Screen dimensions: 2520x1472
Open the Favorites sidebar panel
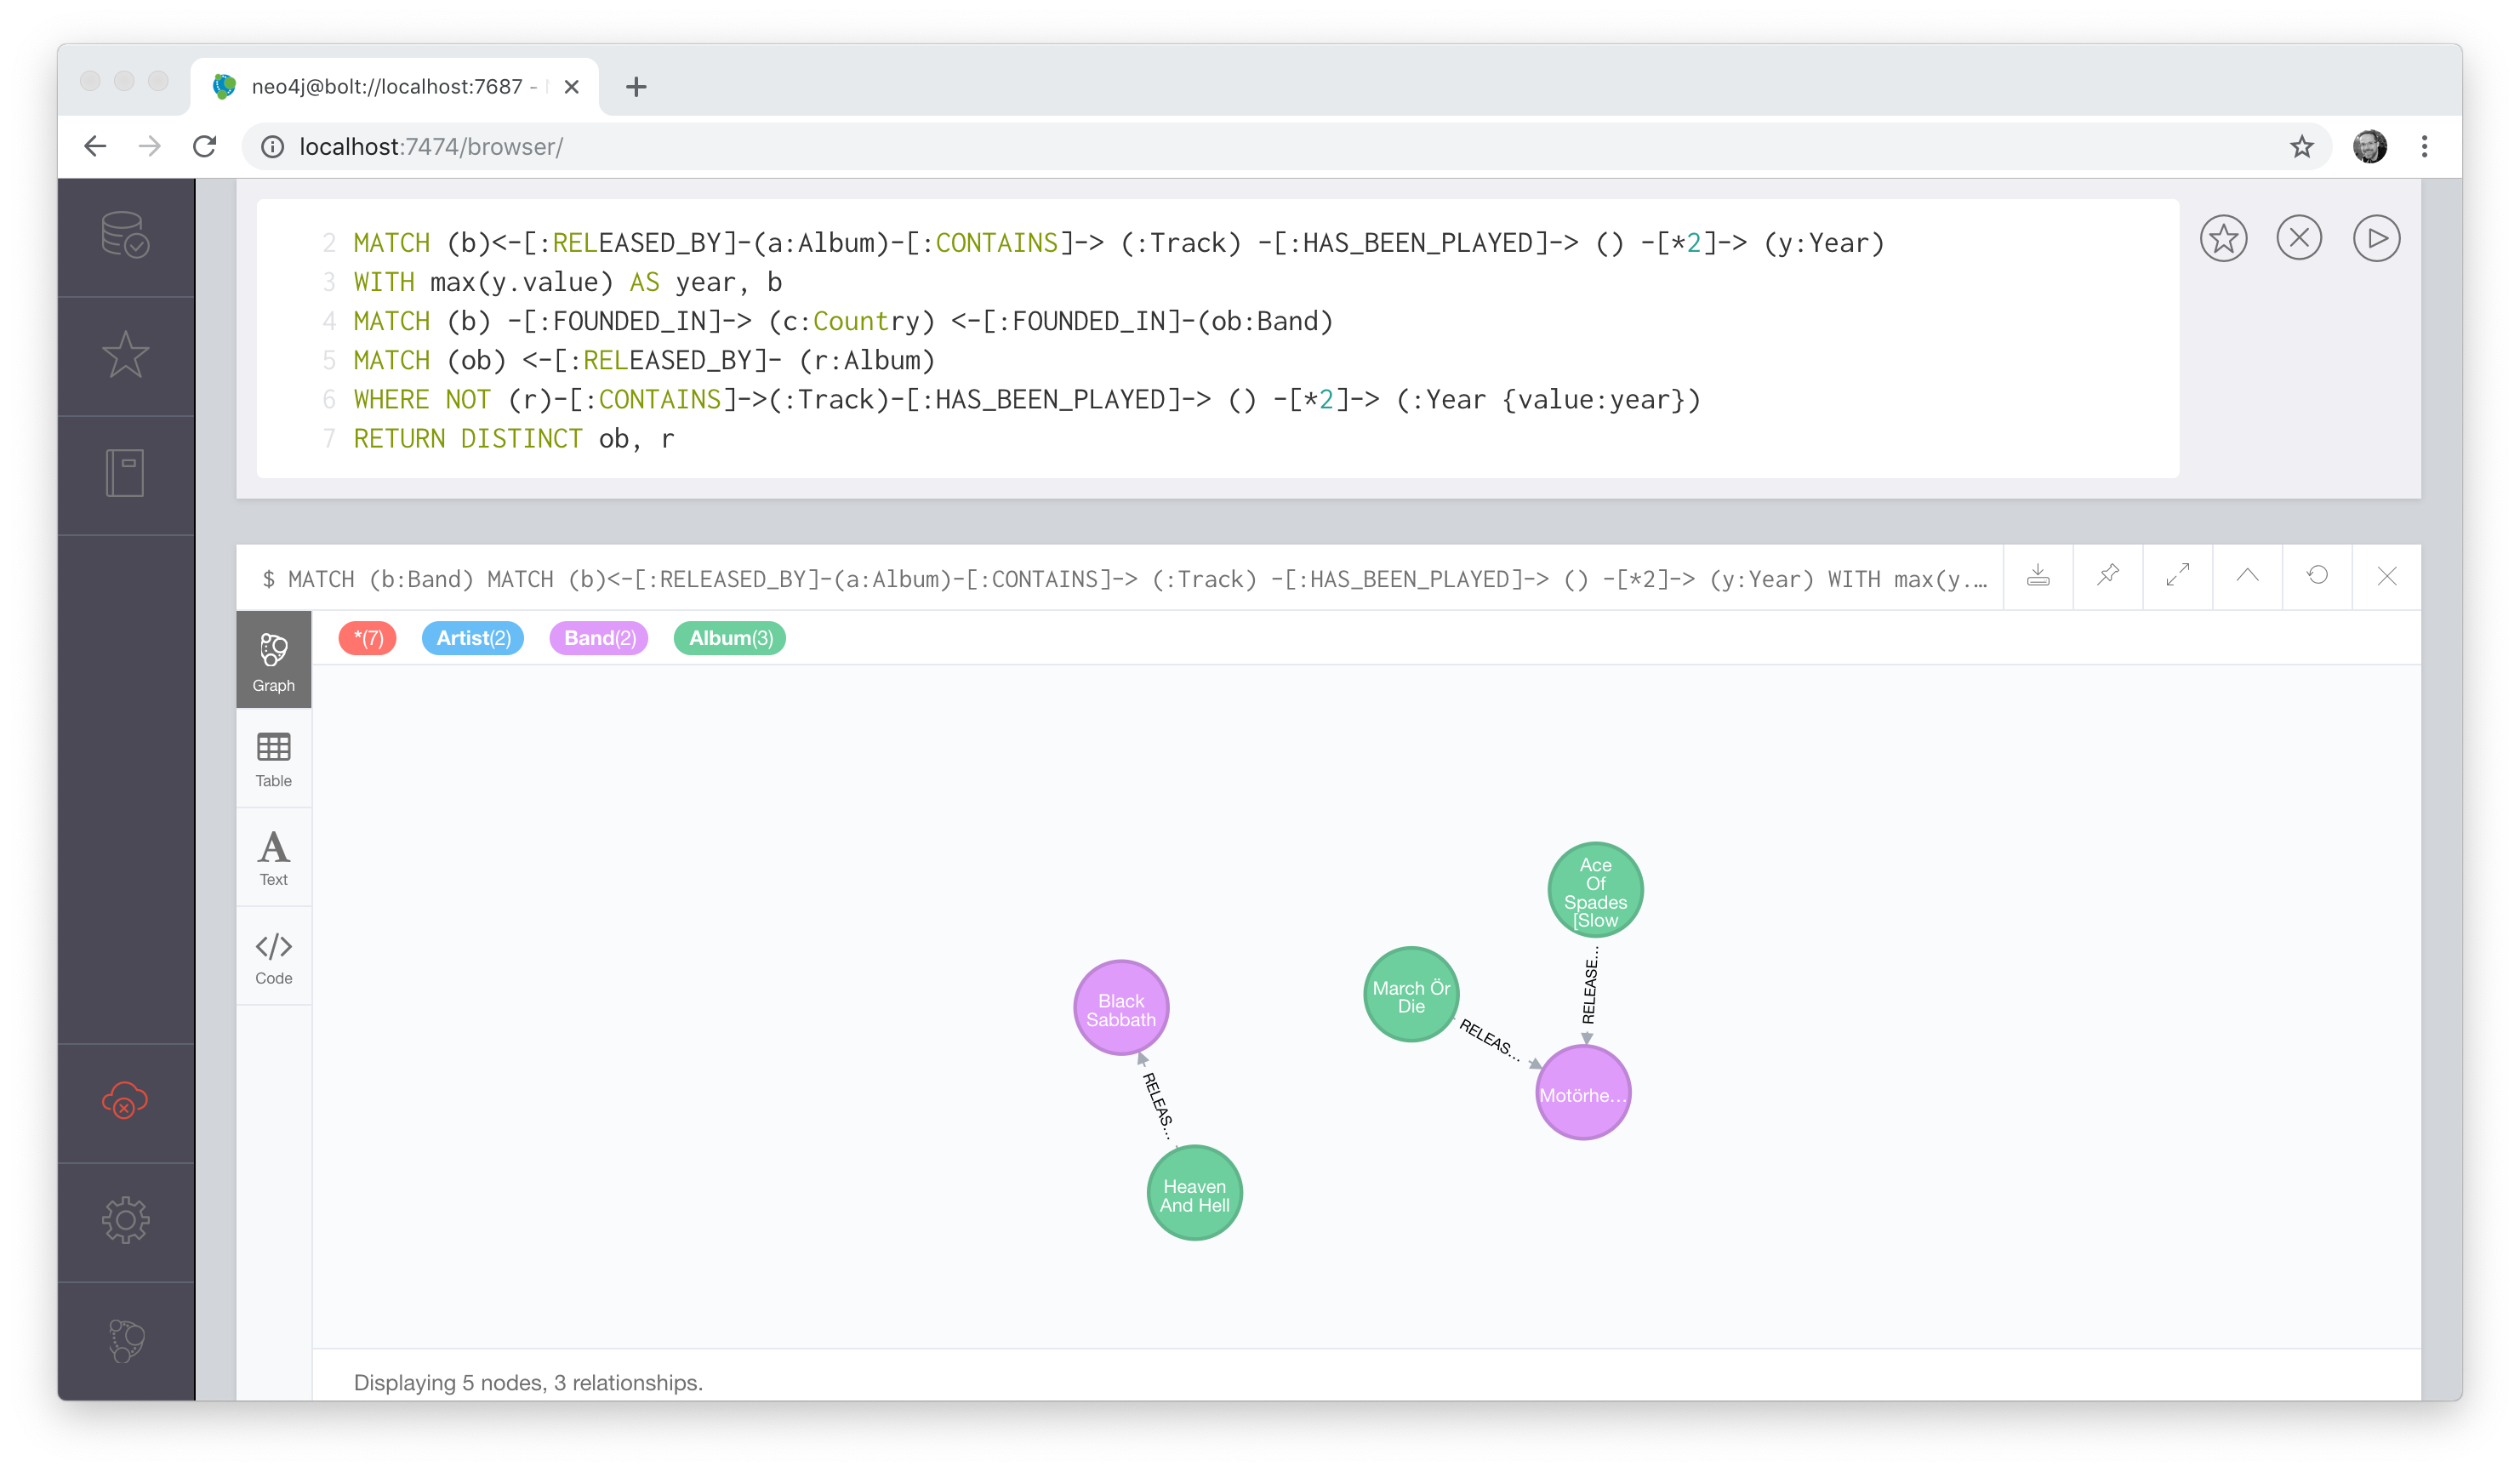click(x=125, y=355)
